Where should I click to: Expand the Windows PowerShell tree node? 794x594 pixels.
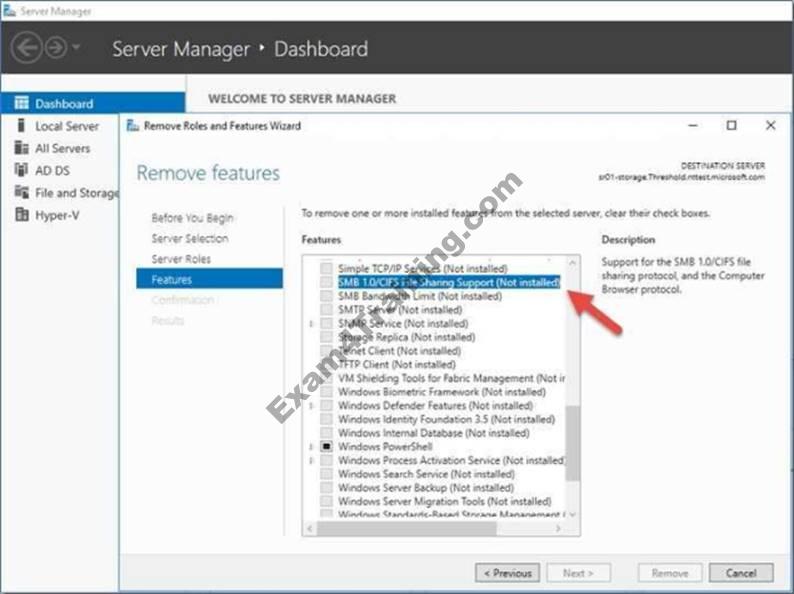pyautogui.click(x=312, y=447)
